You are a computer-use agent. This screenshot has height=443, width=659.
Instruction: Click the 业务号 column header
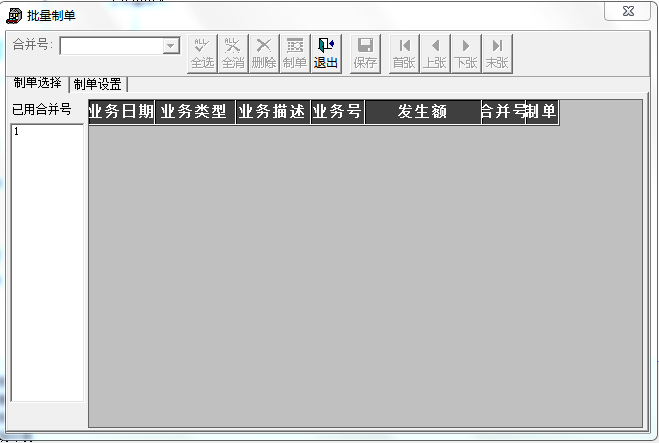pyautogui.click(x=337, y=112)
